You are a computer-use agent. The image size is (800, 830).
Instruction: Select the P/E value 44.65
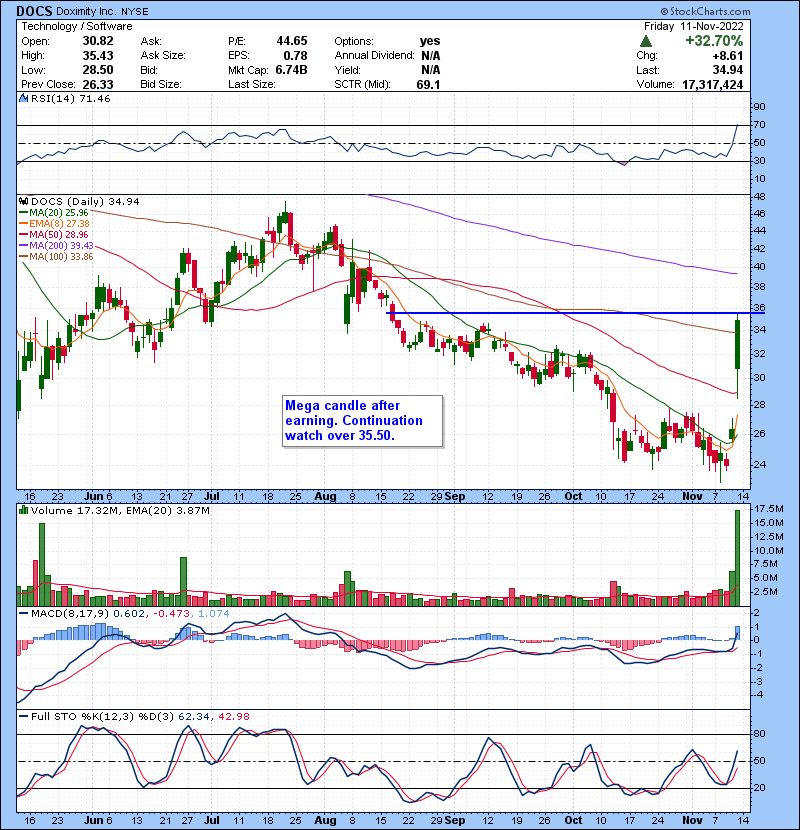292,41
